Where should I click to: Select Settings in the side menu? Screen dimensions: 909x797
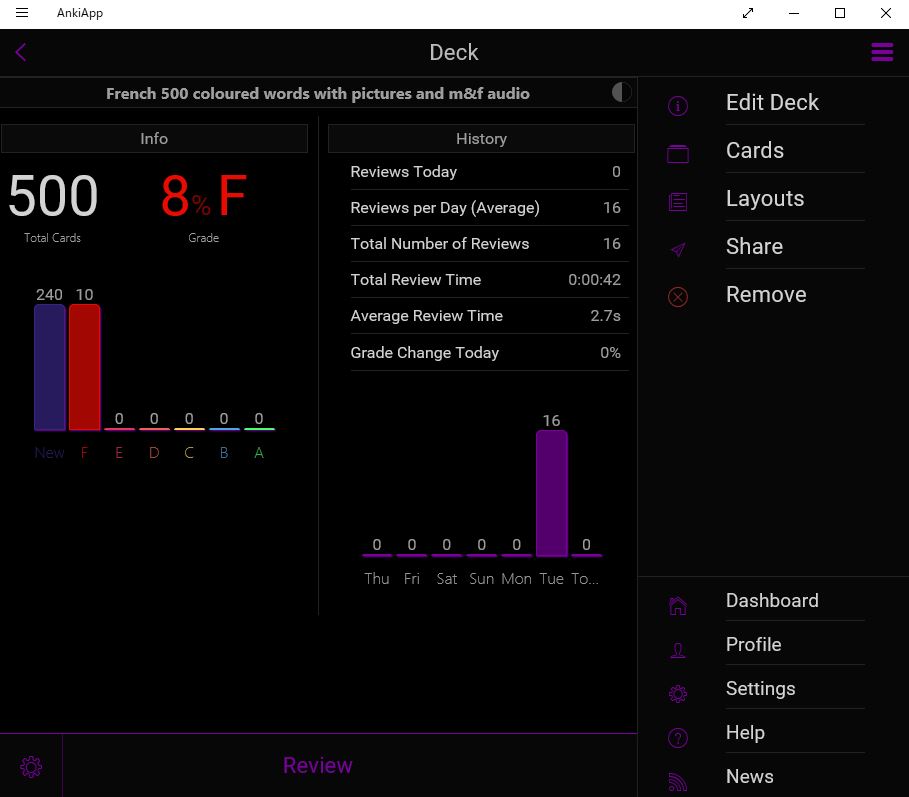(x=760, y=688)
